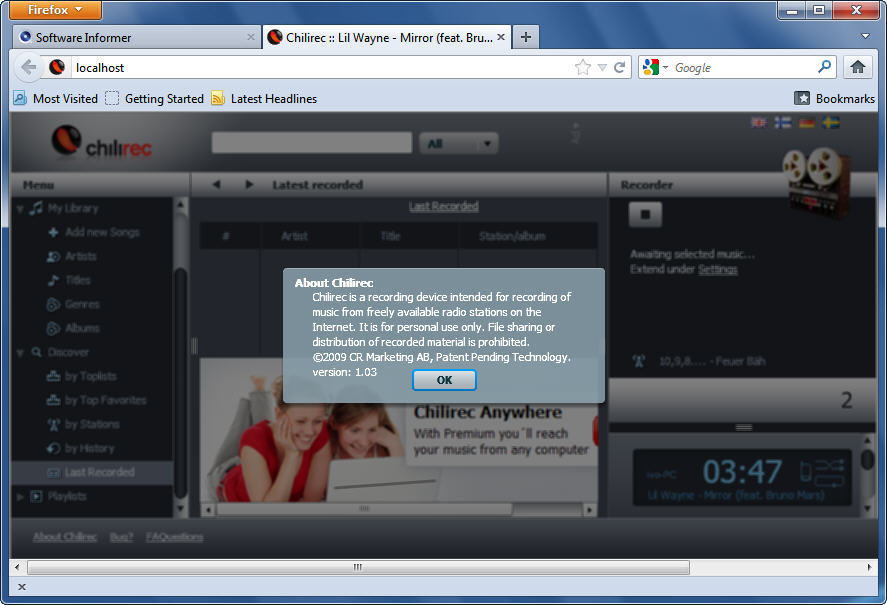
Task: Click the Chilirec logo
Action: pyautogui.click(x=100, y=142)
